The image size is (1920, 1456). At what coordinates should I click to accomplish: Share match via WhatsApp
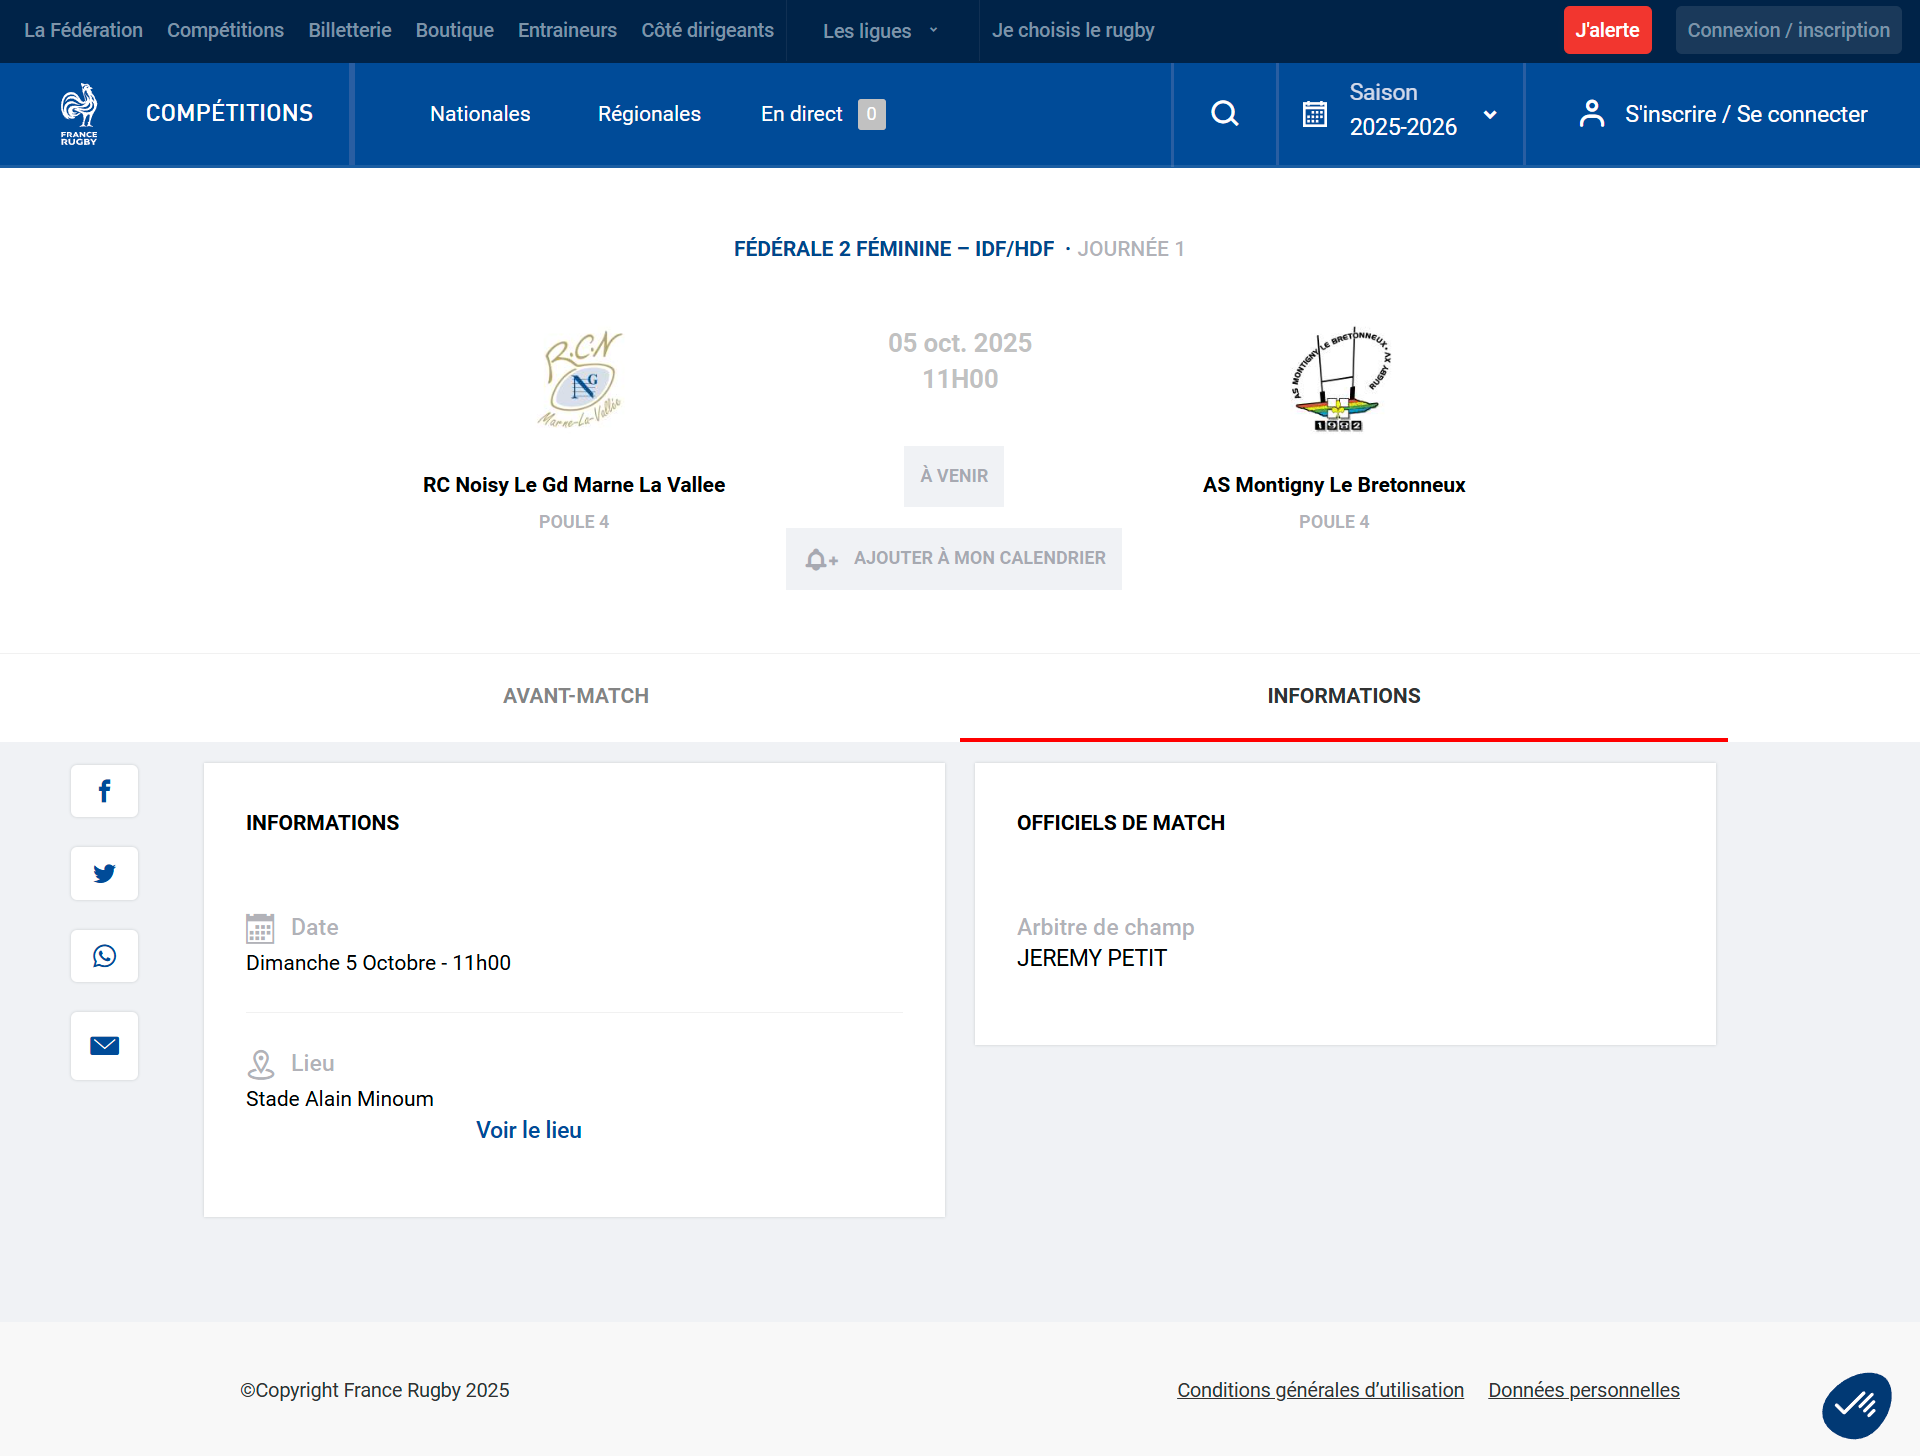point(104,956)
